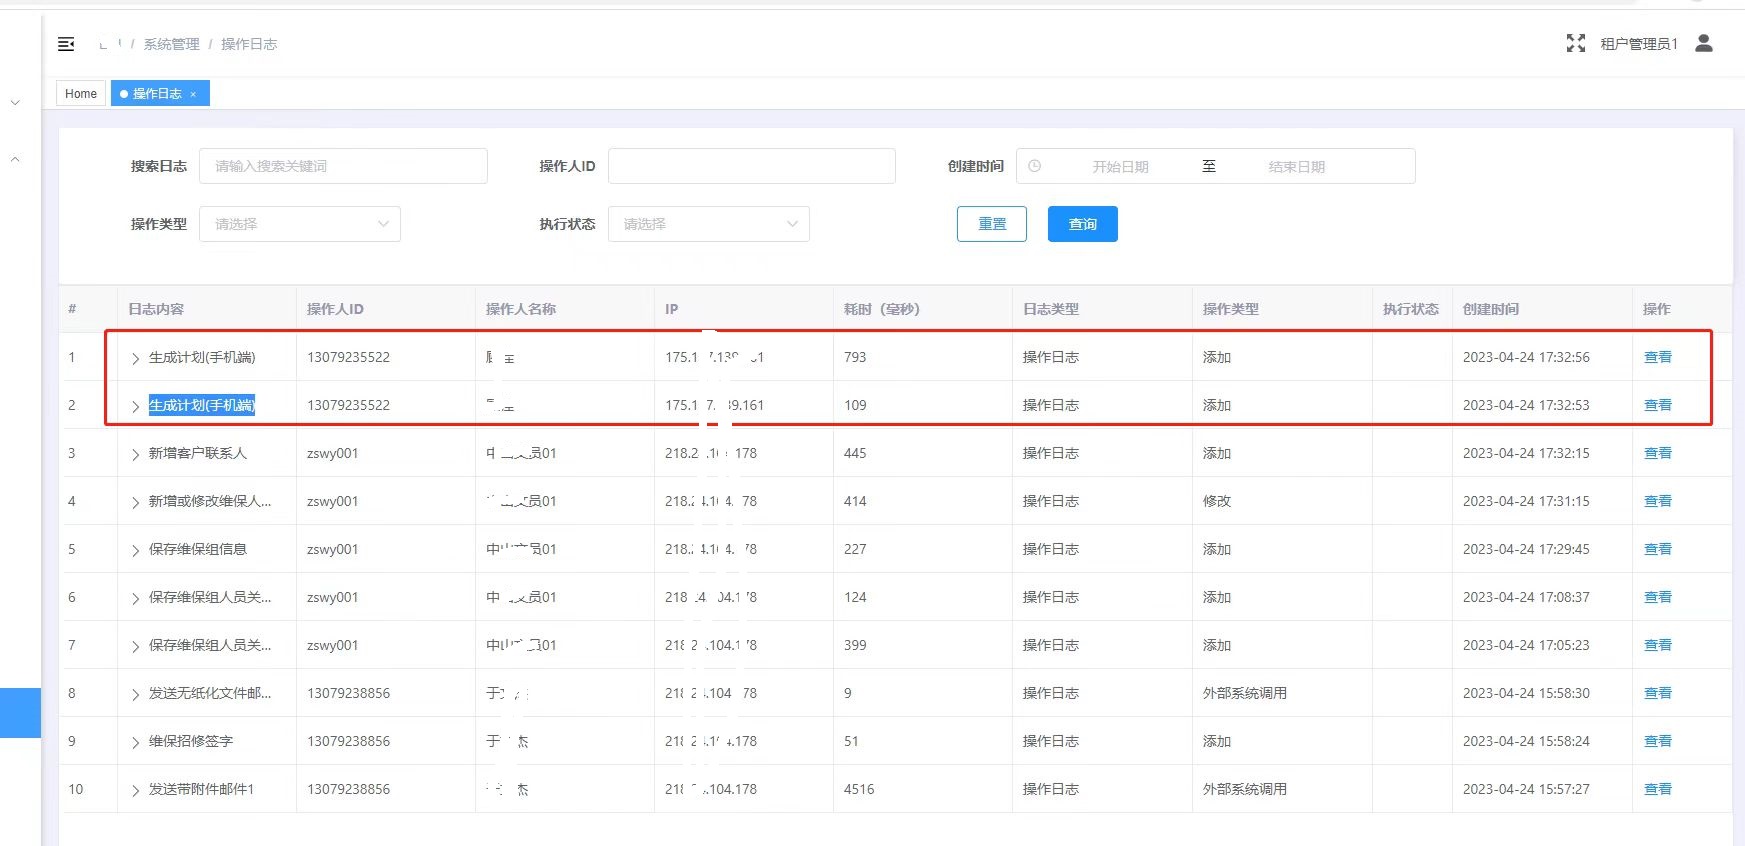Click the fullscreen toggle icon
Screen dimensions: 1745x846
tap(1576, 43)
